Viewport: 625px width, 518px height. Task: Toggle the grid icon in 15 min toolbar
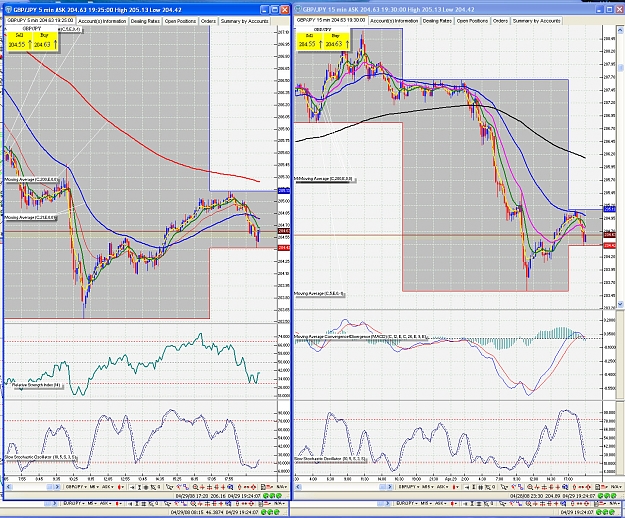pyautogui.click(x=480, y=487)
